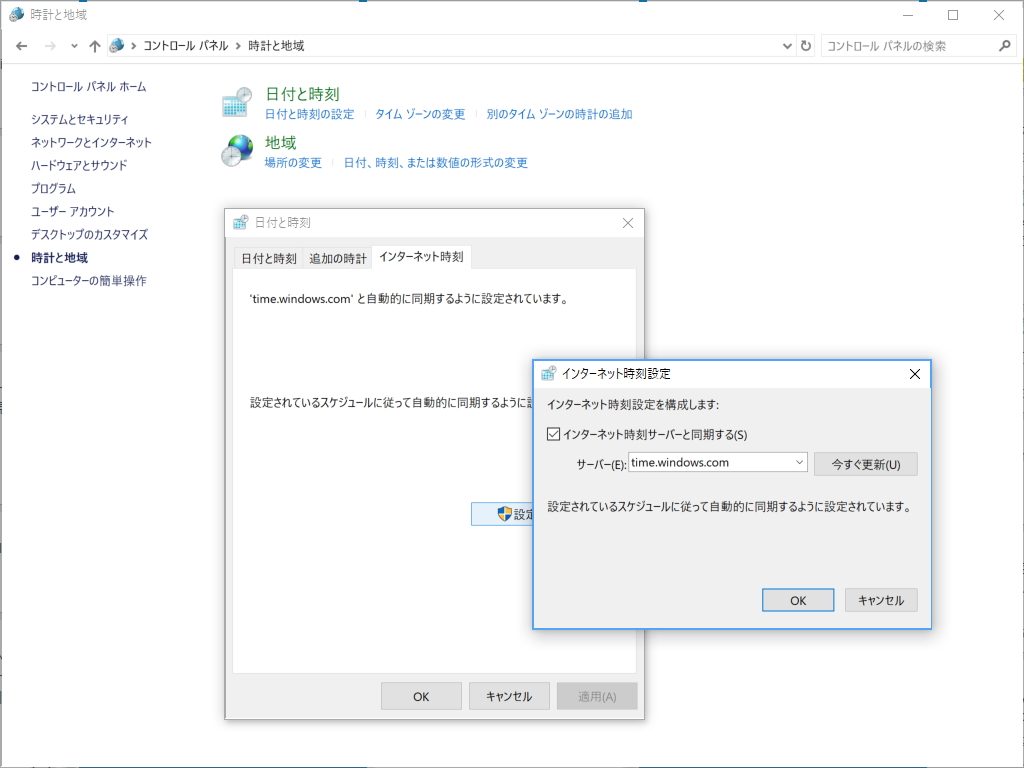Screen dimensions: 1024x768
Task: Click the up arrow to go to parent folder
Action: coord(94,45)
